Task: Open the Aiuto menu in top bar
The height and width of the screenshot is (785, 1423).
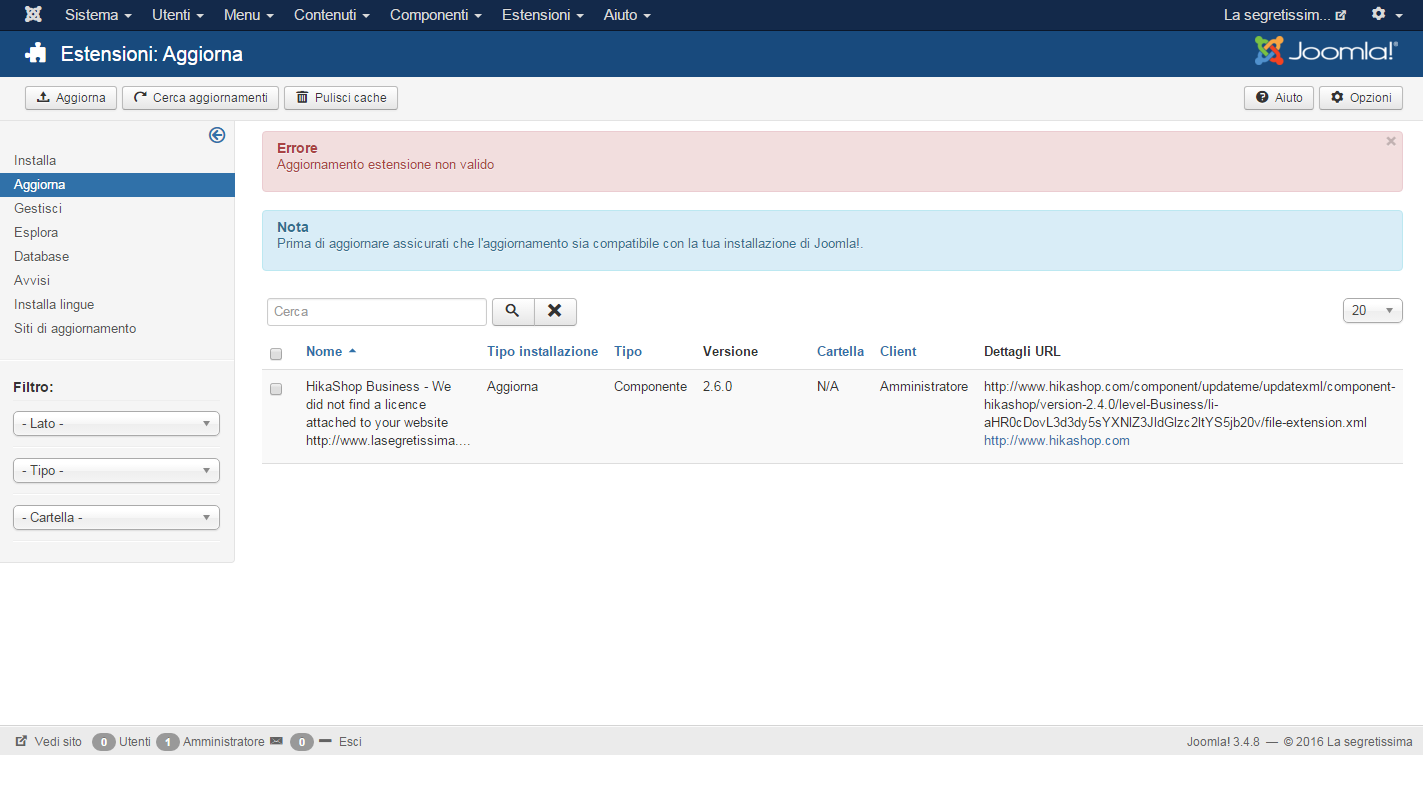Action: [x=627, y=15]
